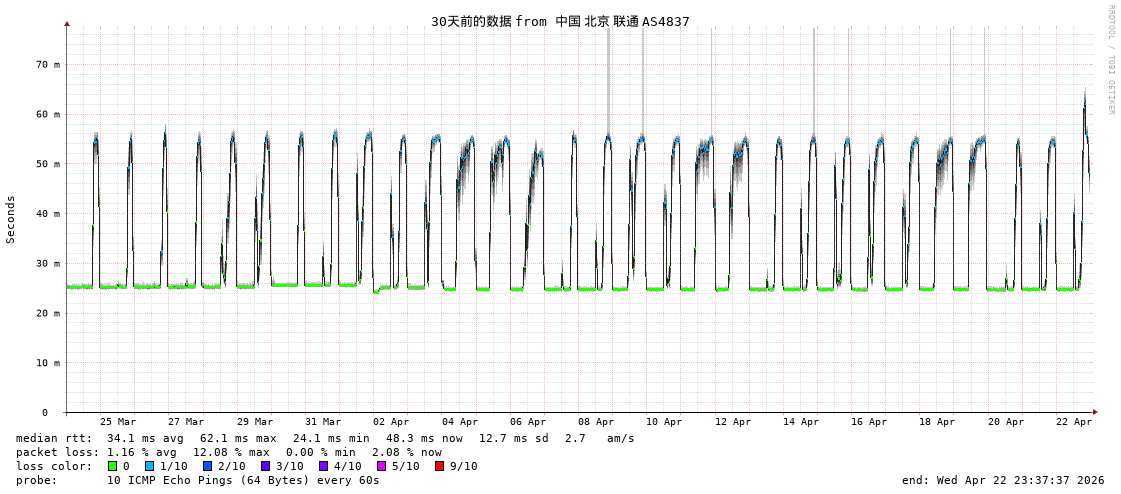Image resolution: width=1121 pixels, height=494 pixels.
Task: Click the red 9/10 loss swatch
Action: [439, 466]
